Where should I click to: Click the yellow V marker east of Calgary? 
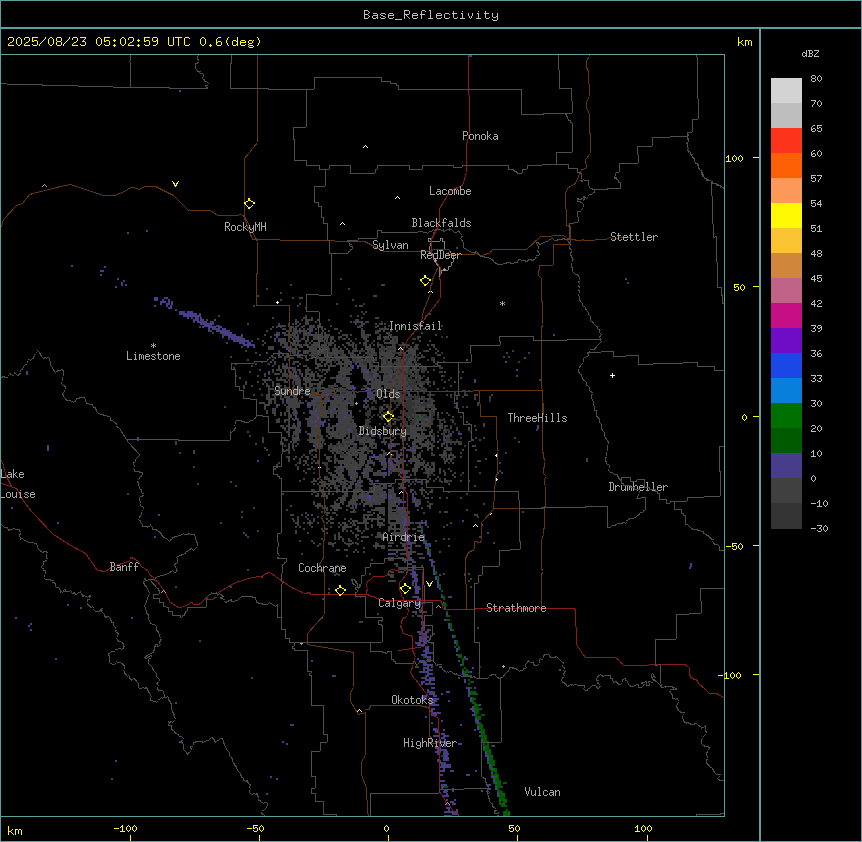429,584
